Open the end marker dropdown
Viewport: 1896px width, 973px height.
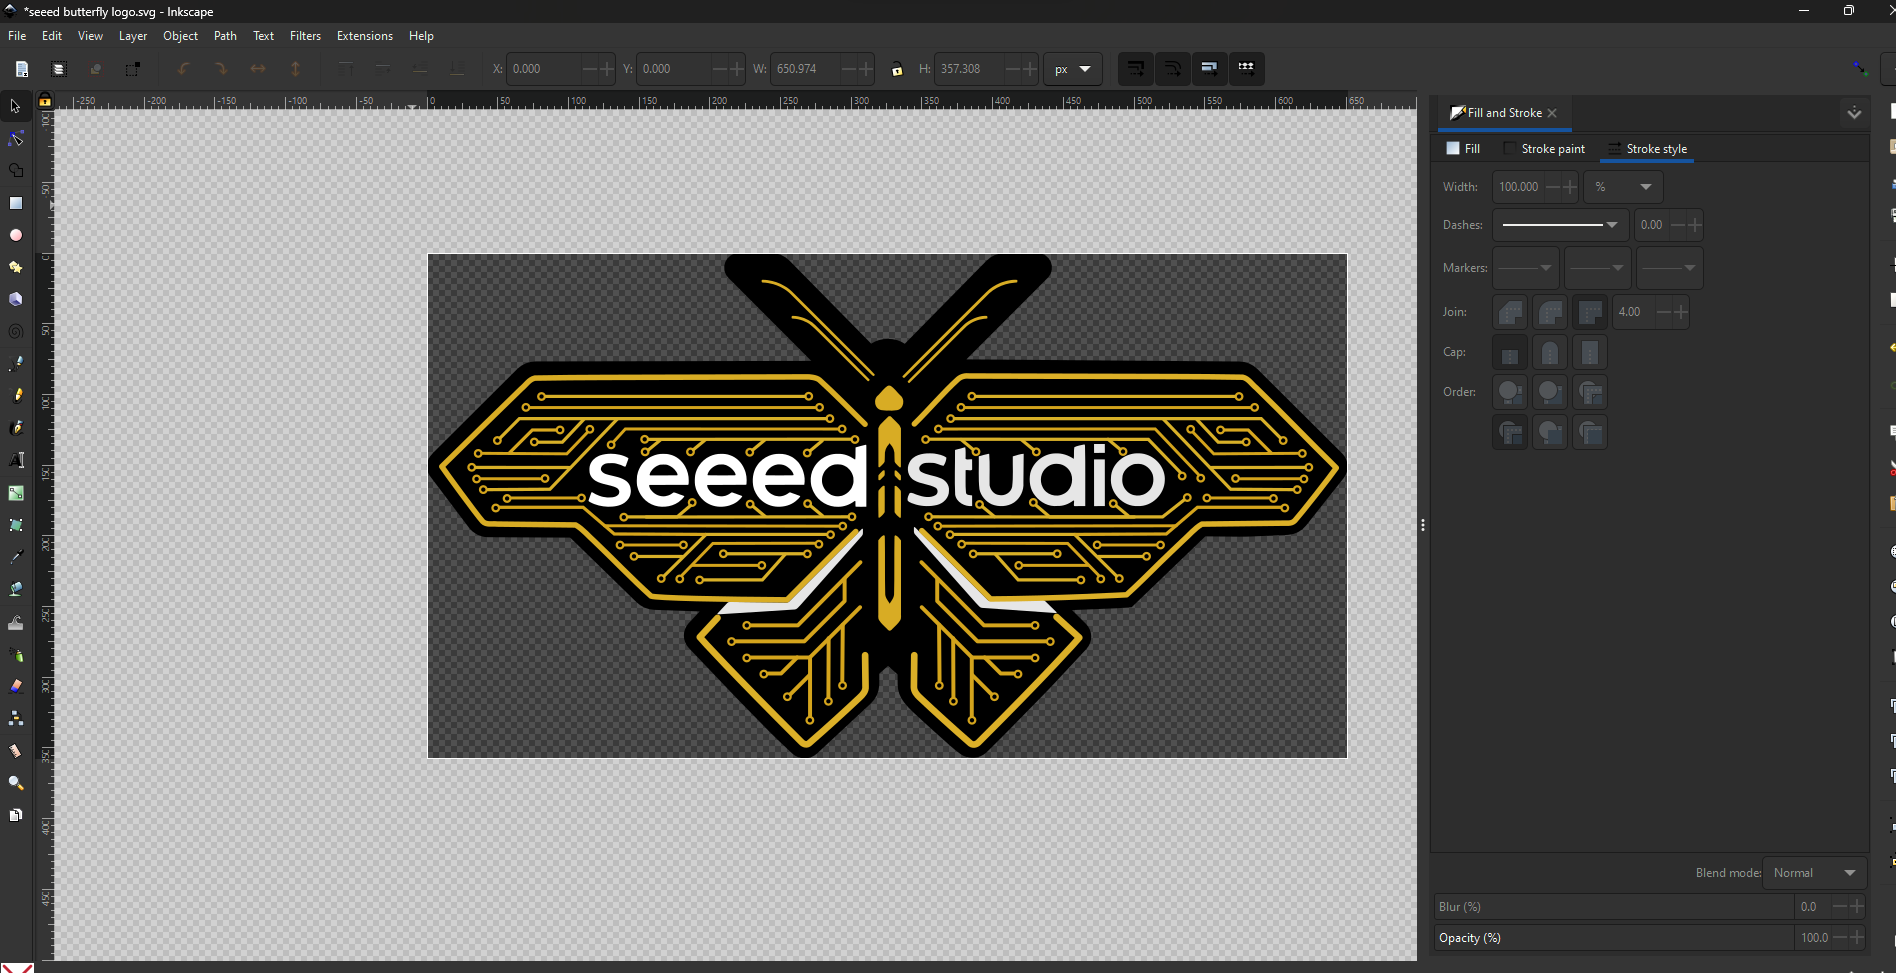pyautogui.click(x=1670, y=268)
